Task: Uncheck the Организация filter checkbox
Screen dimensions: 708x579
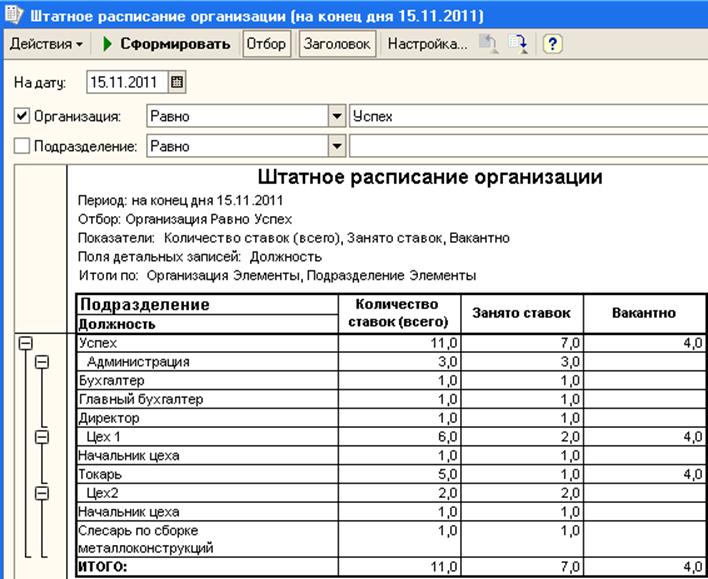Action: coord(22,116)
